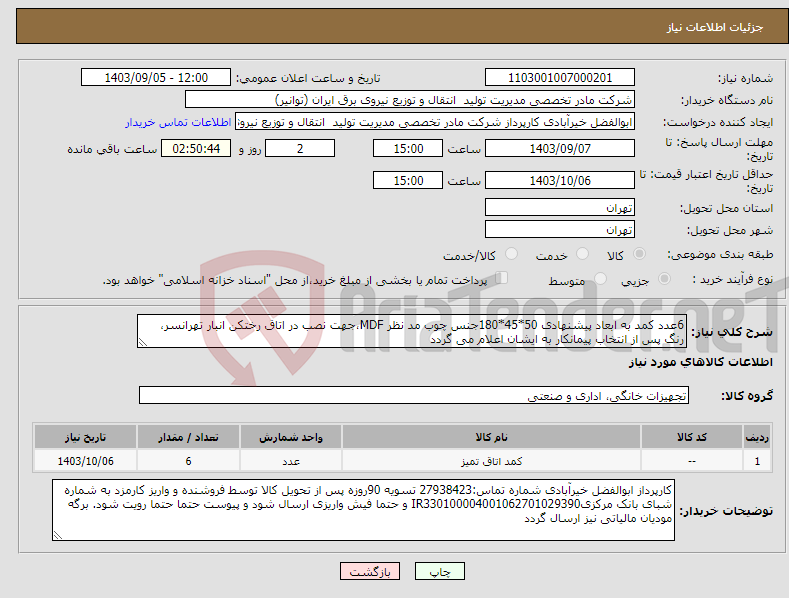Click the شهر محل تحویل label
Screen dimensions: 789x598
point(730,231)
